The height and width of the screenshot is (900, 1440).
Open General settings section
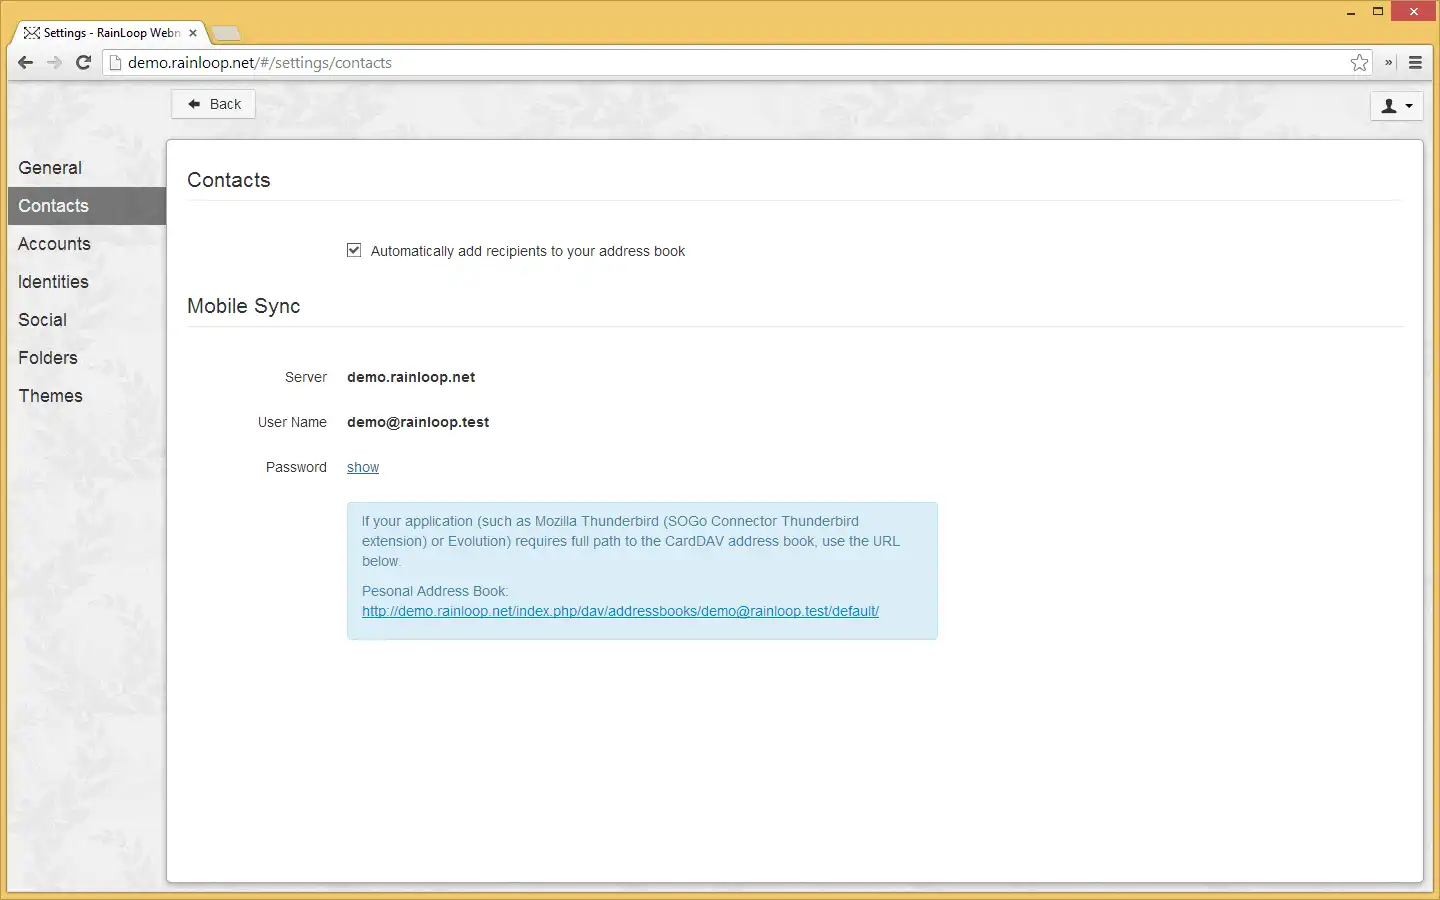pyautogui.click(x=86, y=168)
